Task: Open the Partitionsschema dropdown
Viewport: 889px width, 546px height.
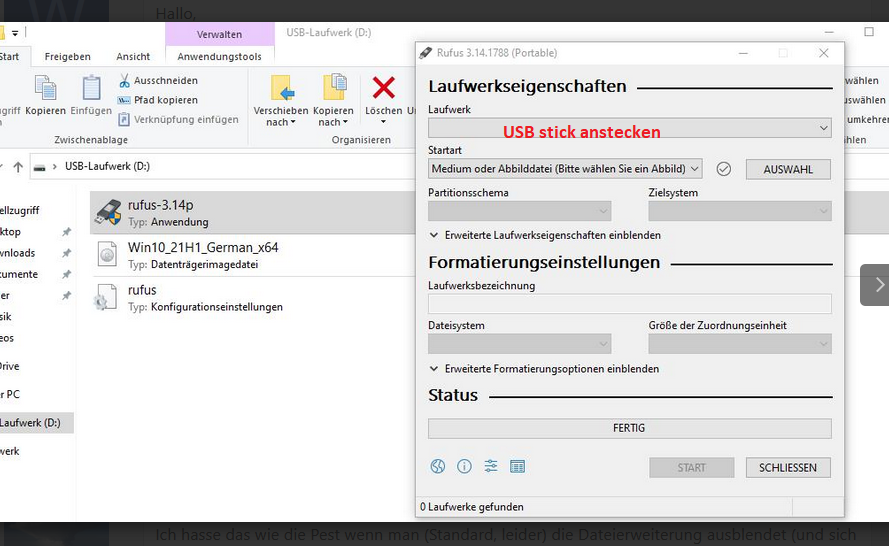Action: (x=519, y=211)
